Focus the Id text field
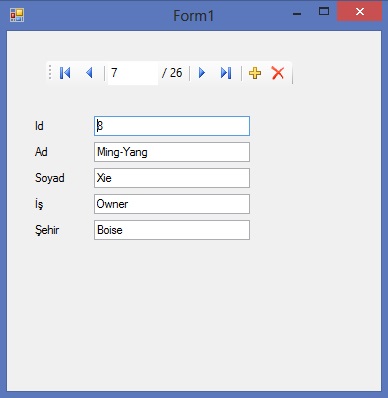The image size is (388, 398). pos(172,126)
